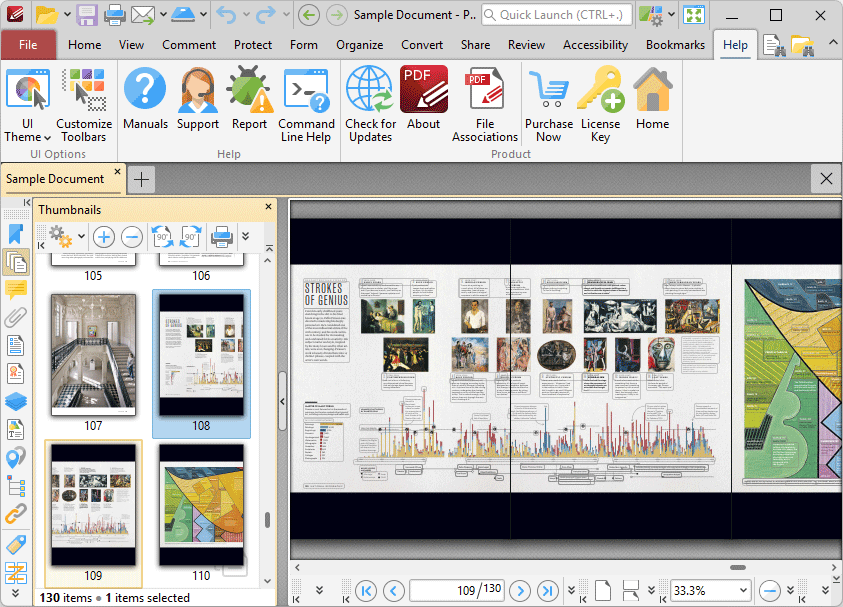Open the Manuals help icon
843x607 pixels.
coord(145,100)
